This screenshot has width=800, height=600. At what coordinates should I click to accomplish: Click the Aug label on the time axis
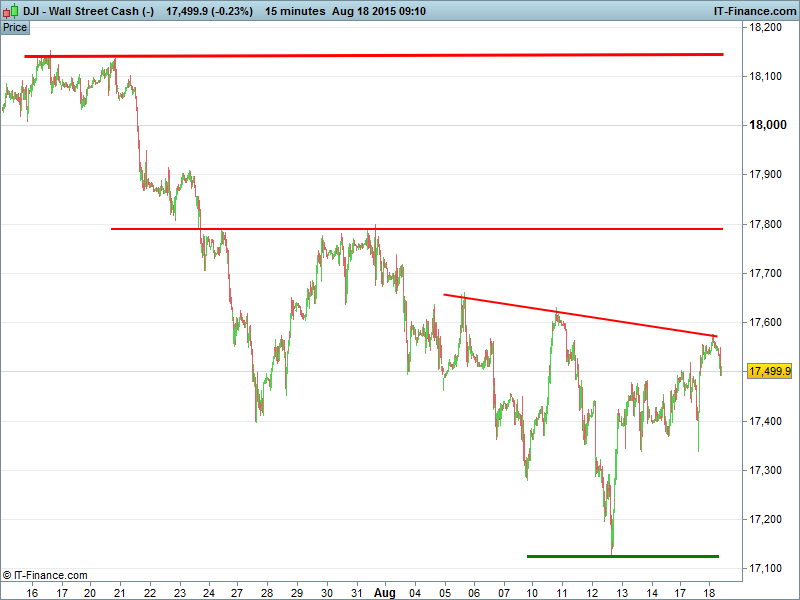(x=385, y=592)
